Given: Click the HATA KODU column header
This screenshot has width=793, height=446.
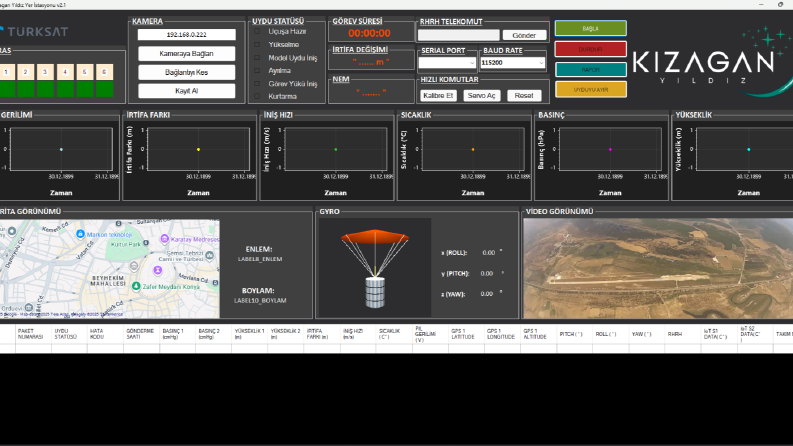Looking at the screenshot, I should [x=106, y=334].
